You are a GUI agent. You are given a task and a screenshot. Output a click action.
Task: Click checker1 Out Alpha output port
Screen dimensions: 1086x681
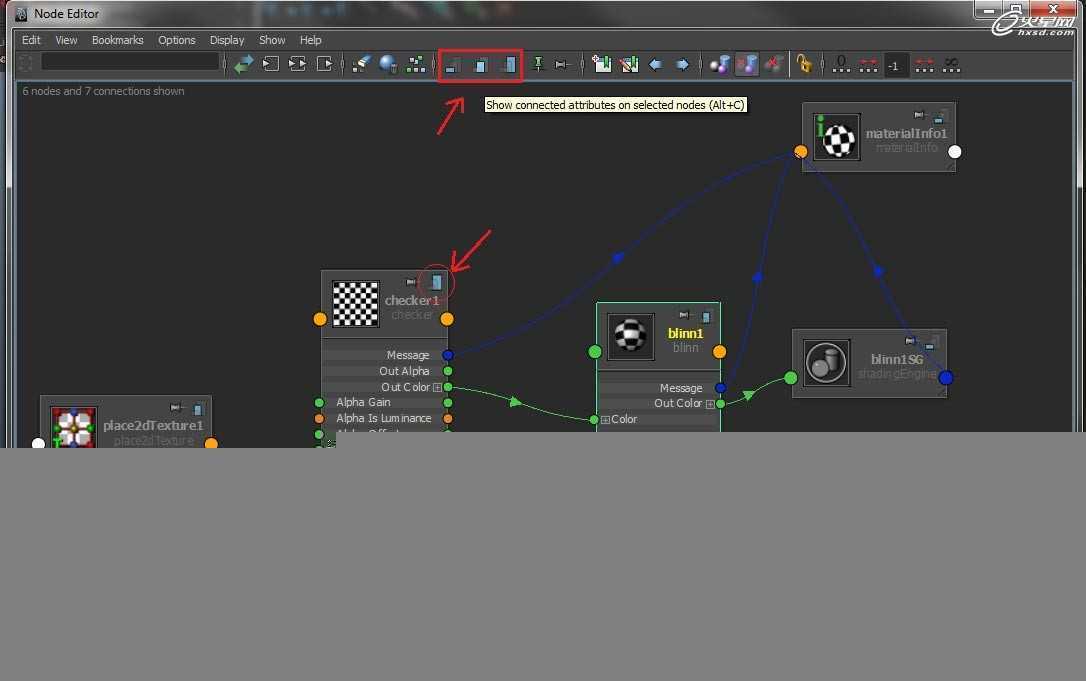(448, 371)
